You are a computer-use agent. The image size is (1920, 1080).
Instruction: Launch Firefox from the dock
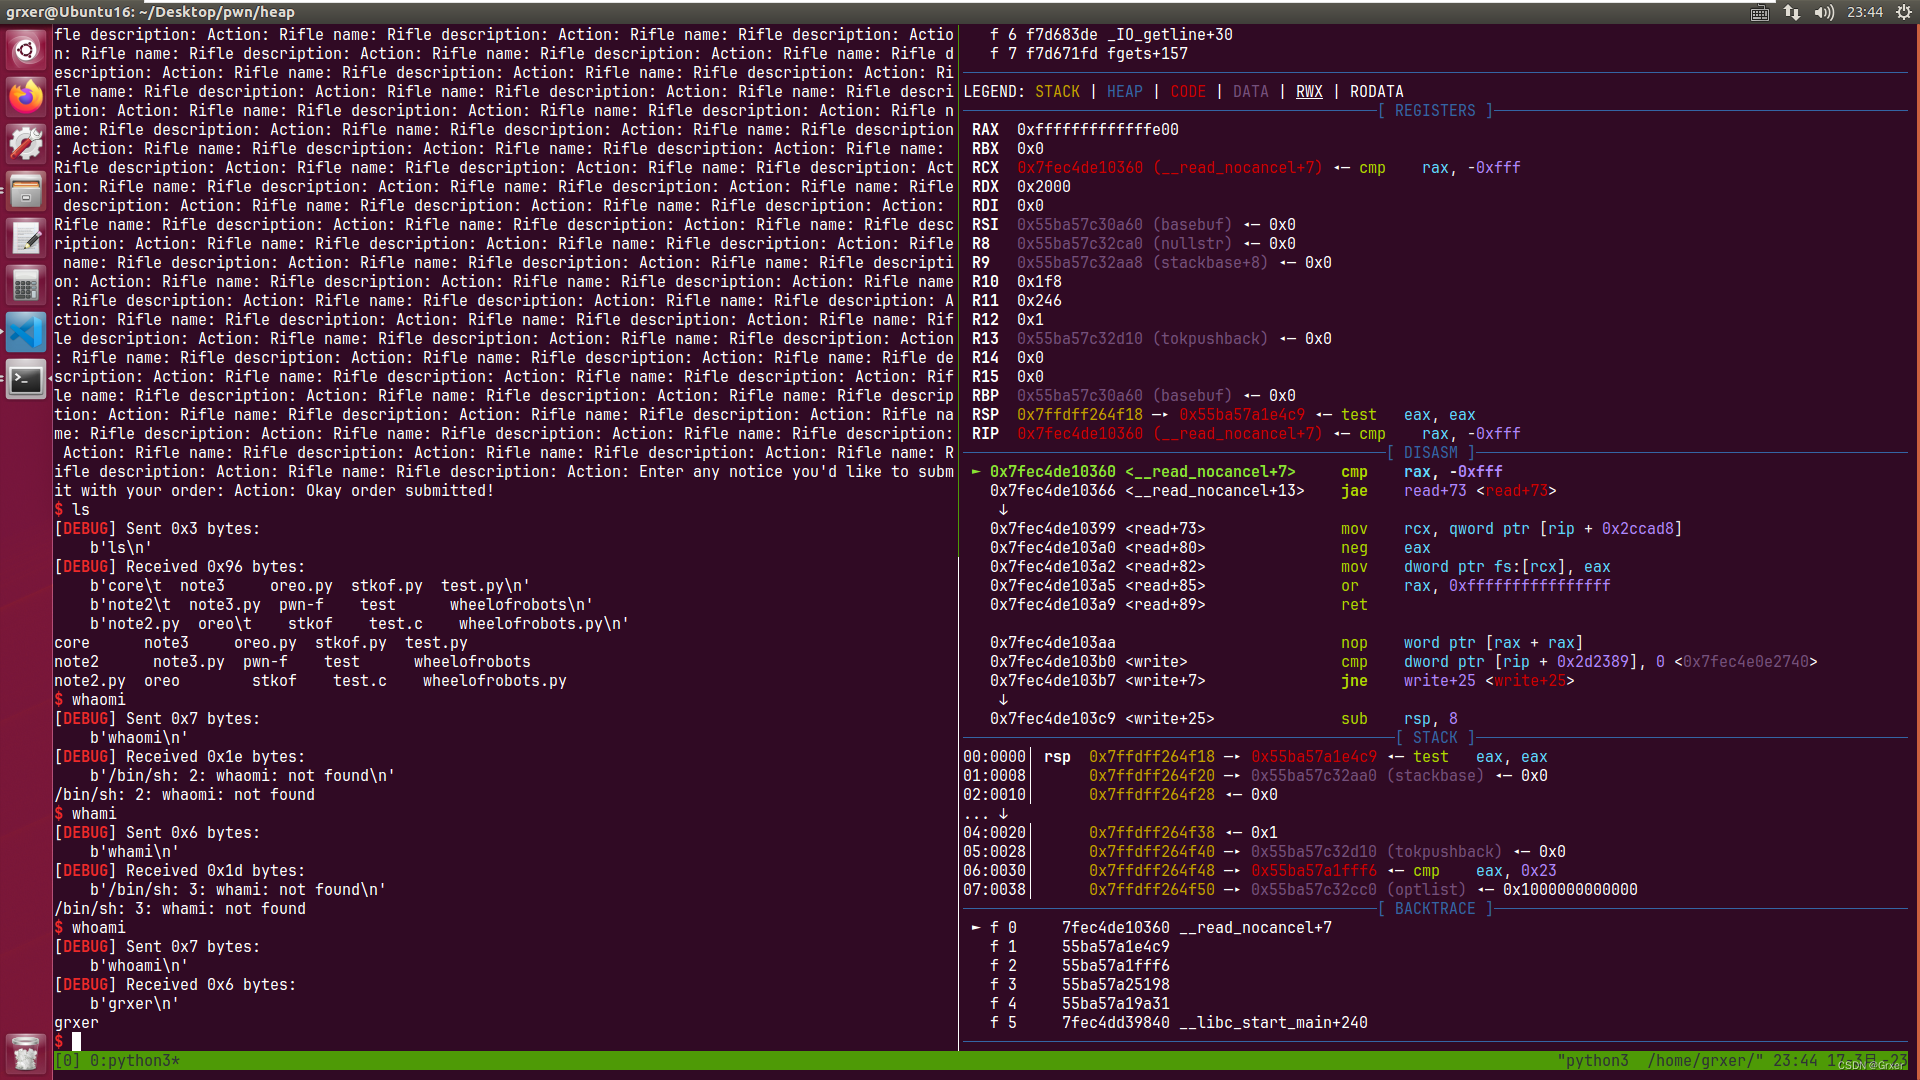(x=26, y=97)
